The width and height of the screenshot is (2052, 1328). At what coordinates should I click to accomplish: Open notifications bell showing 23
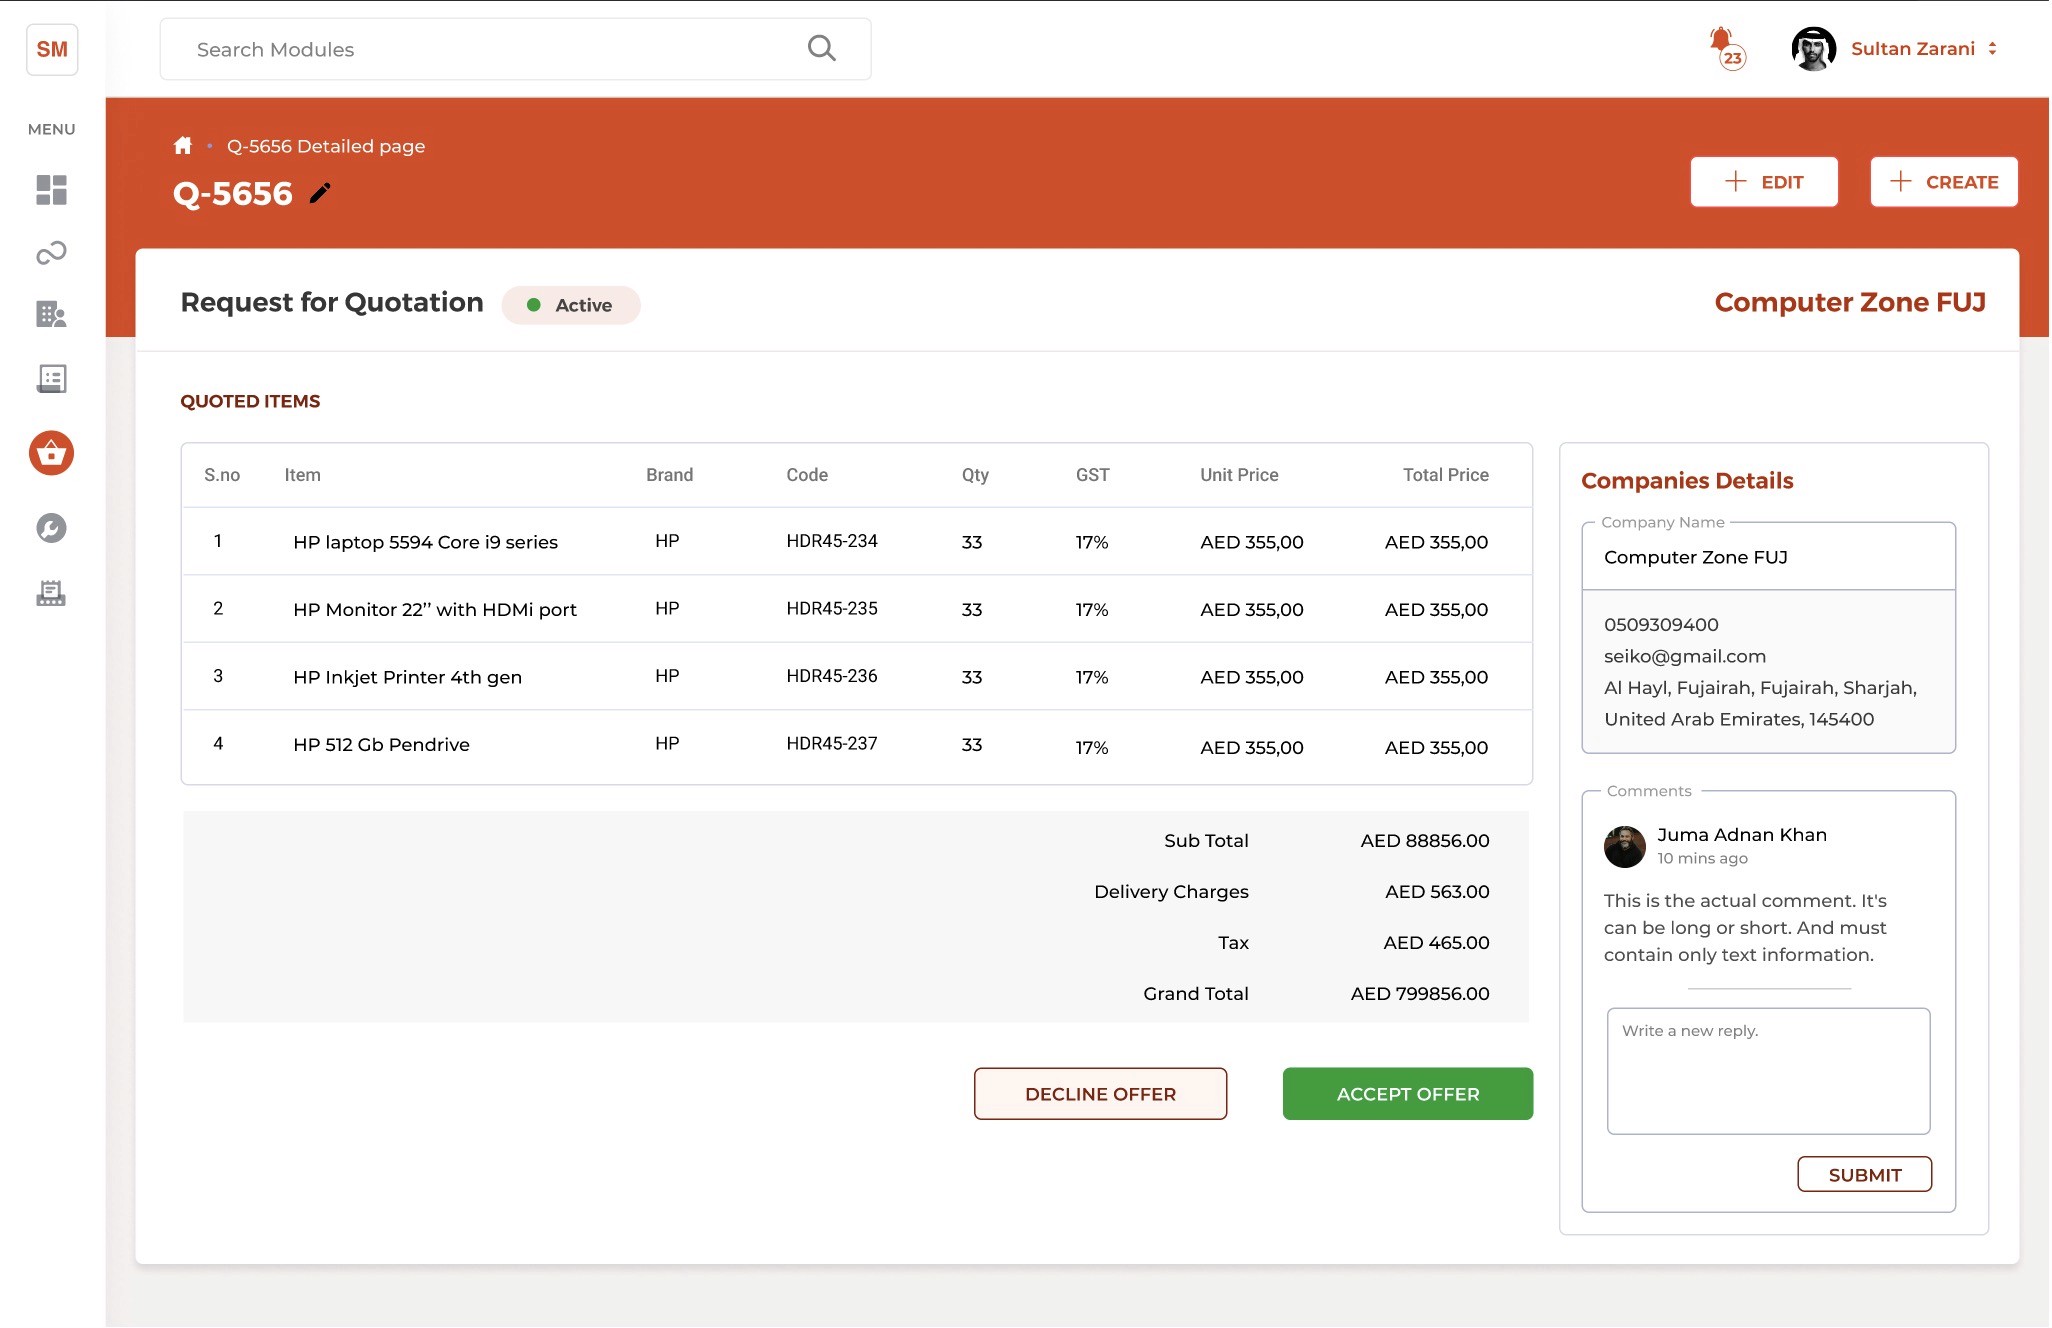point(1724,46)
